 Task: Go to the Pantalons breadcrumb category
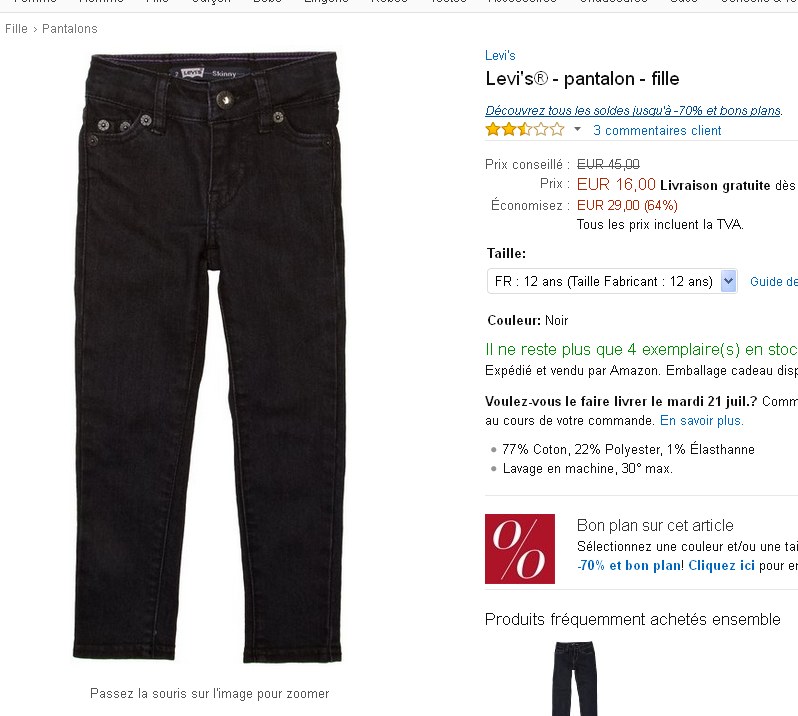click(x=70, y=29)
